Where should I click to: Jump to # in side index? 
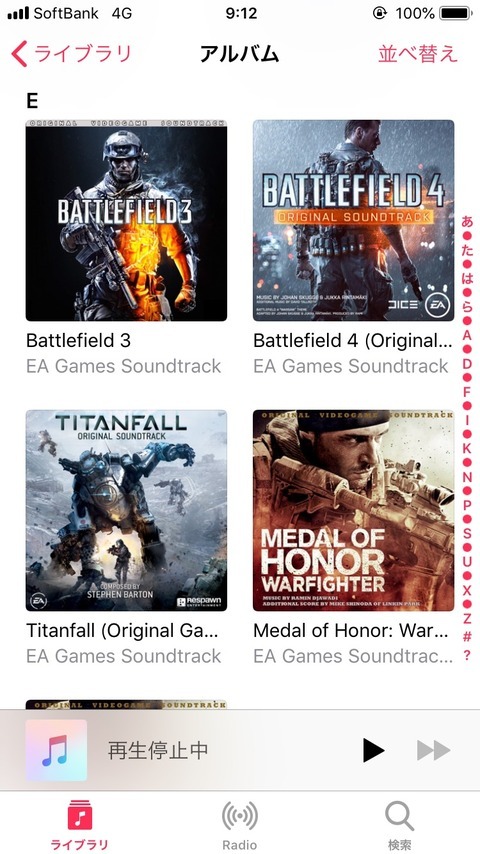[x=467, y=636]
